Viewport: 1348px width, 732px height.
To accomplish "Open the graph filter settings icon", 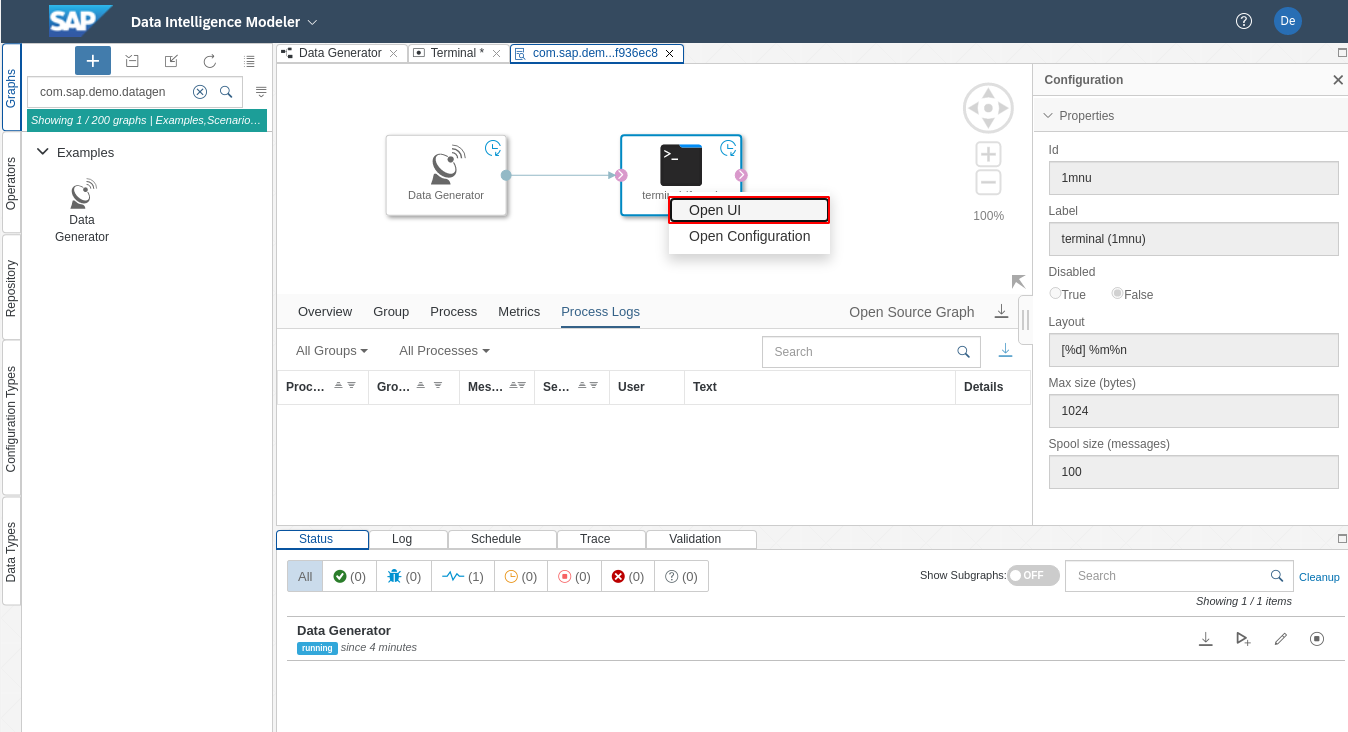I will (x=261, y=91).
